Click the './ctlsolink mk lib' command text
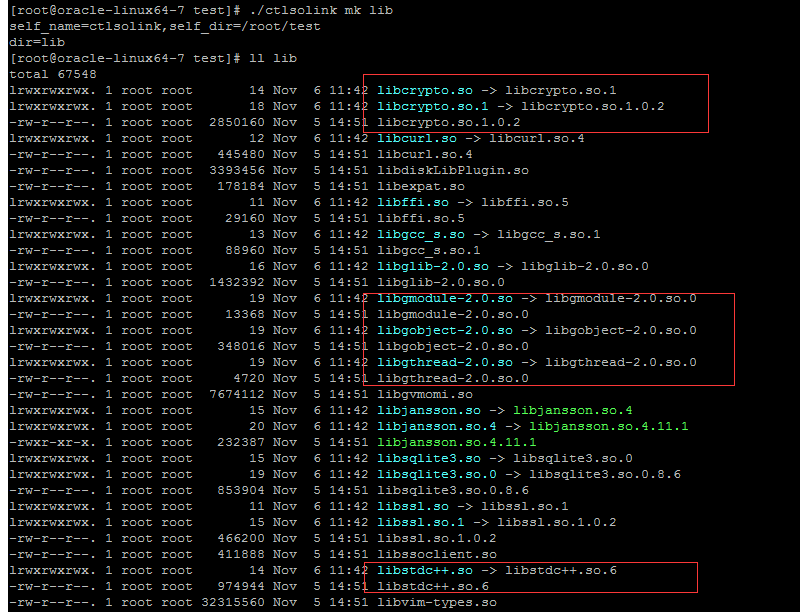The width and height of the screenshot is (800, 612). tap(321, 10)
